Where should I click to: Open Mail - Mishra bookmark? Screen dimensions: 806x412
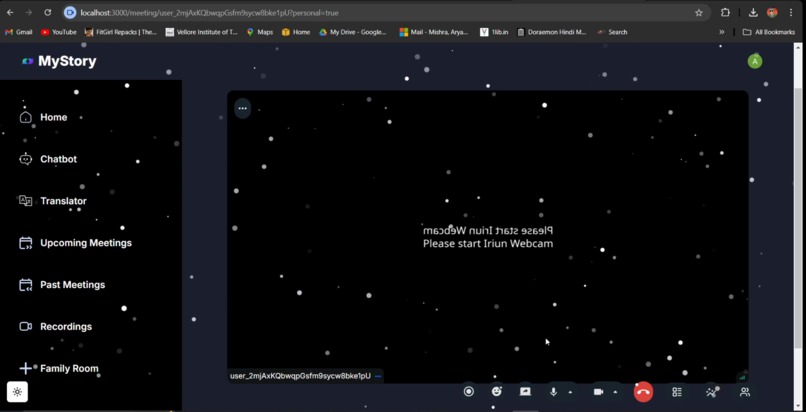pyautogui.click(x=434, y=32)
